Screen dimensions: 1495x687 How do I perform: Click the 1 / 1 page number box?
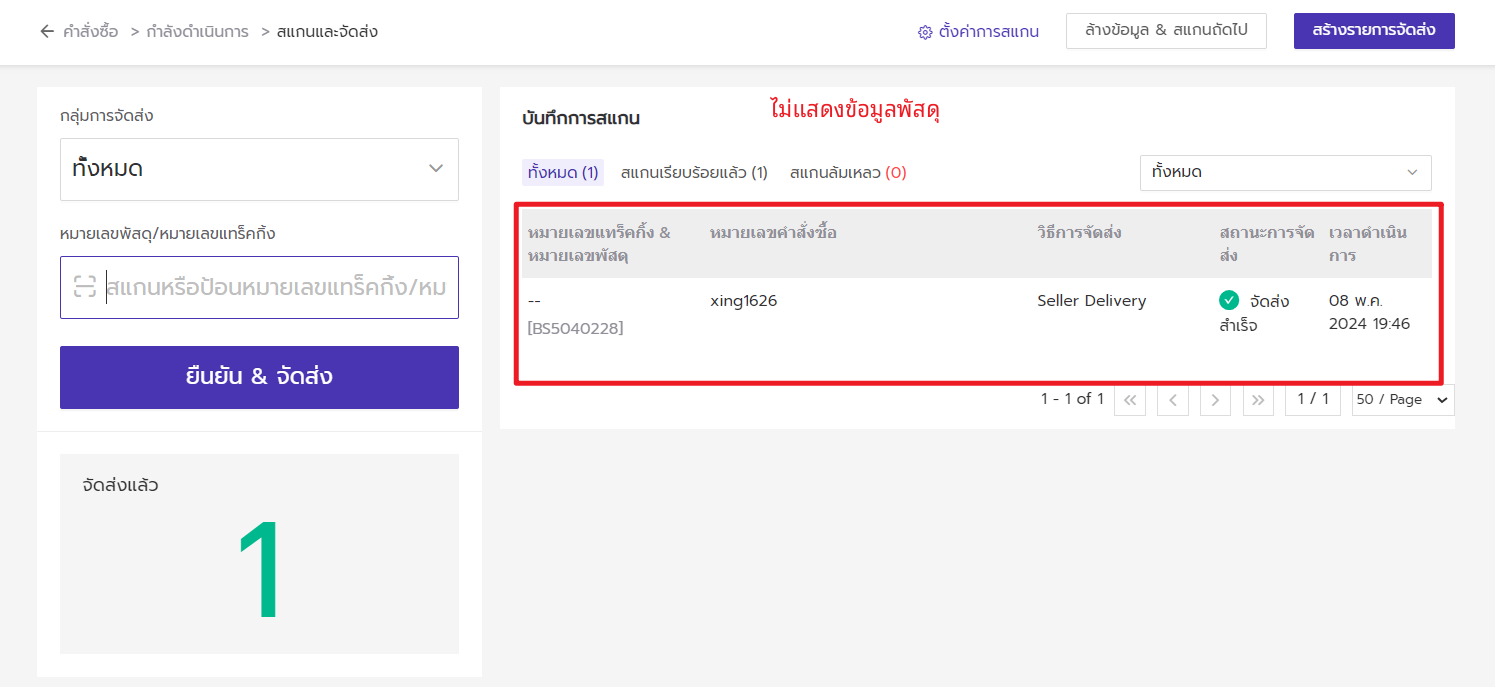click(x=1313, y=400)
